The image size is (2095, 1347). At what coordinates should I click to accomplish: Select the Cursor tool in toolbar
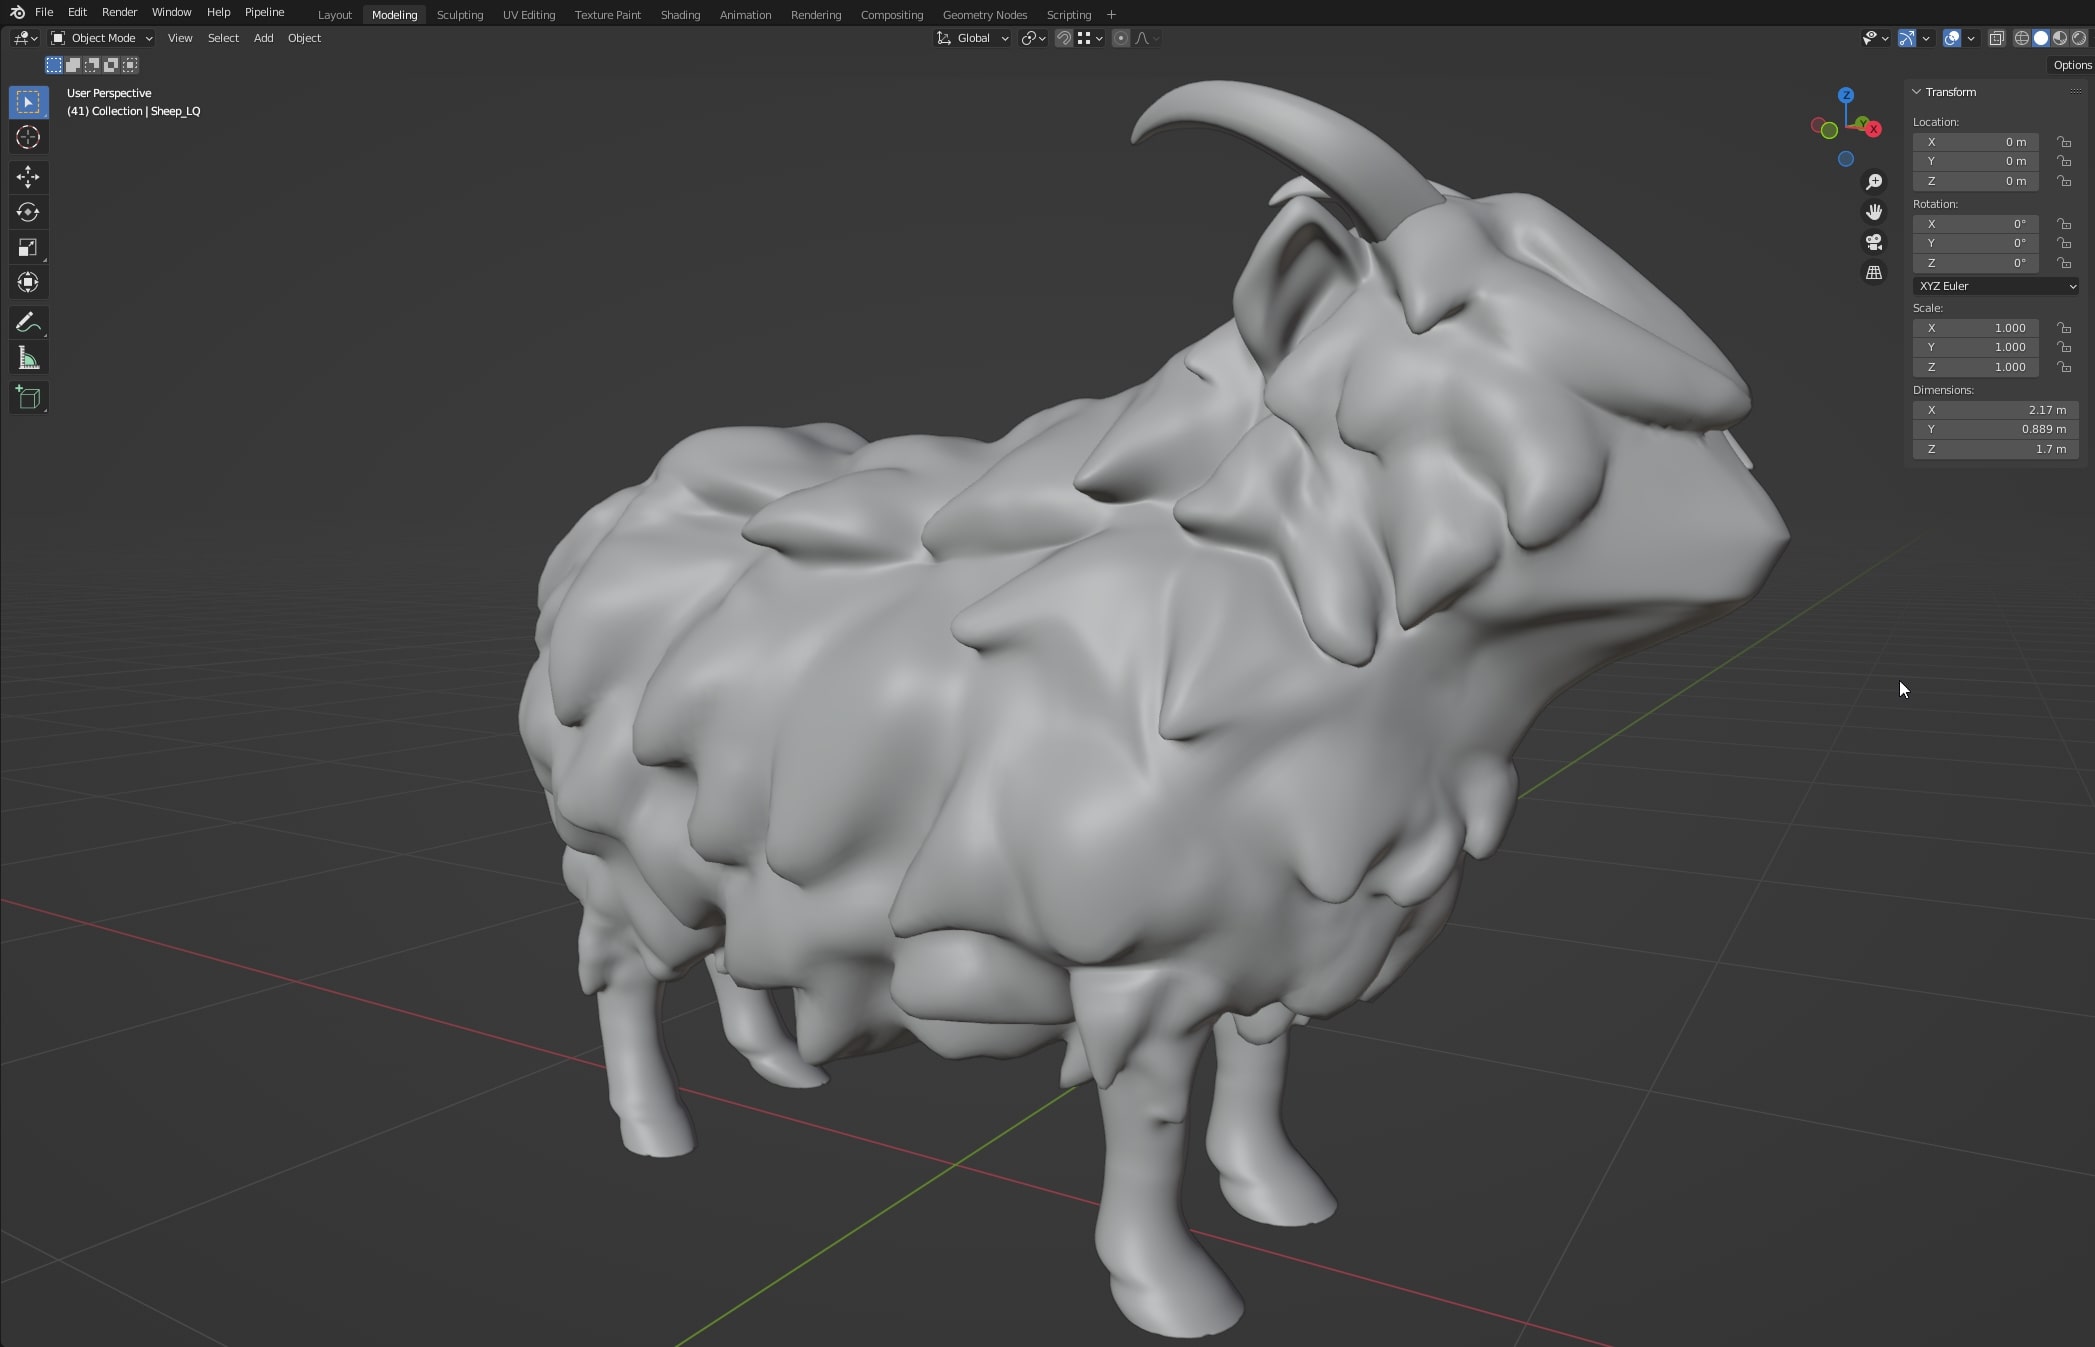(x=28, y=138)
